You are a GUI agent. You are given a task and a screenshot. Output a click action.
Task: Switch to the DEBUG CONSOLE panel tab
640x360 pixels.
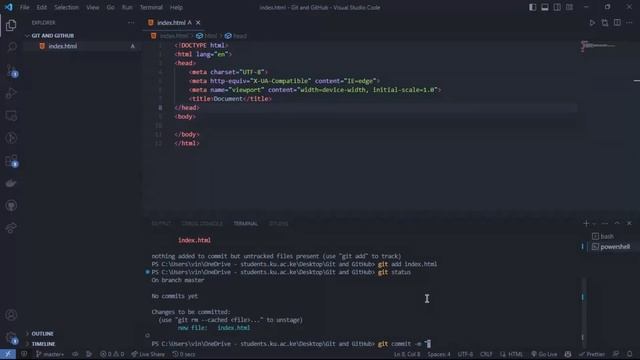(202, 224)
